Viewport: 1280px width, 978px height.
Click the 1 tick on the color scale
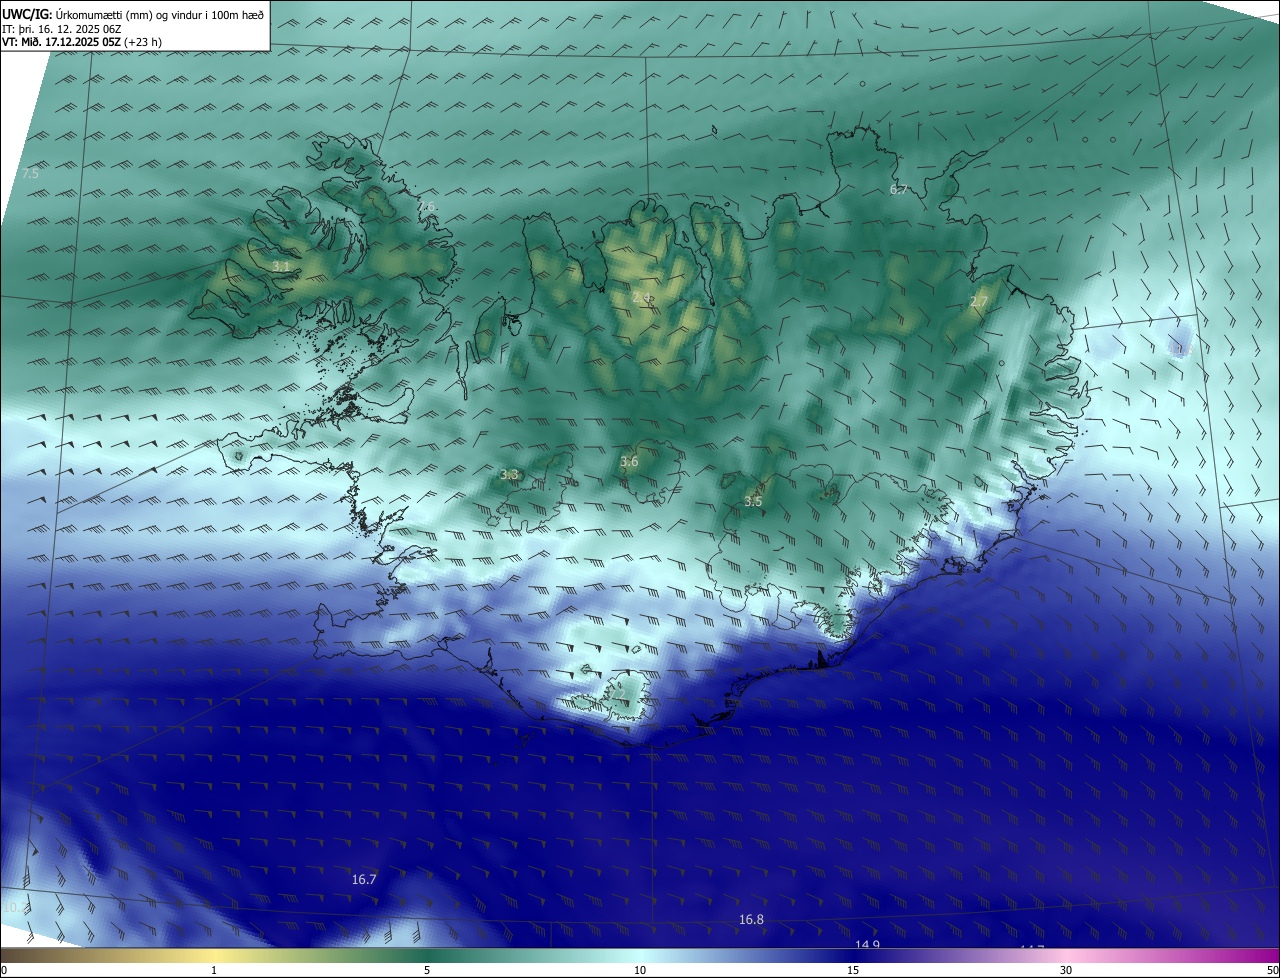[214, 970]
